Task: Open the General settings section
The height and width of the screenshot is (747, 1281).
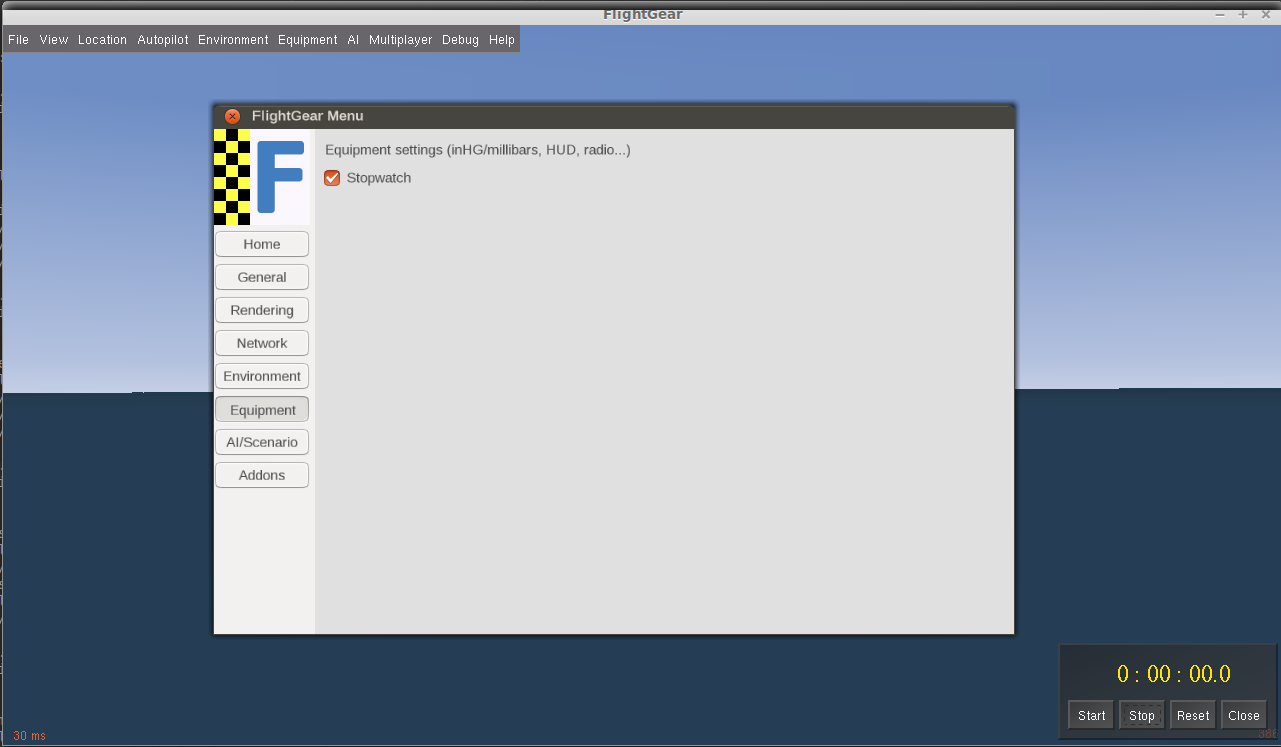Action: tap(262, 277)
